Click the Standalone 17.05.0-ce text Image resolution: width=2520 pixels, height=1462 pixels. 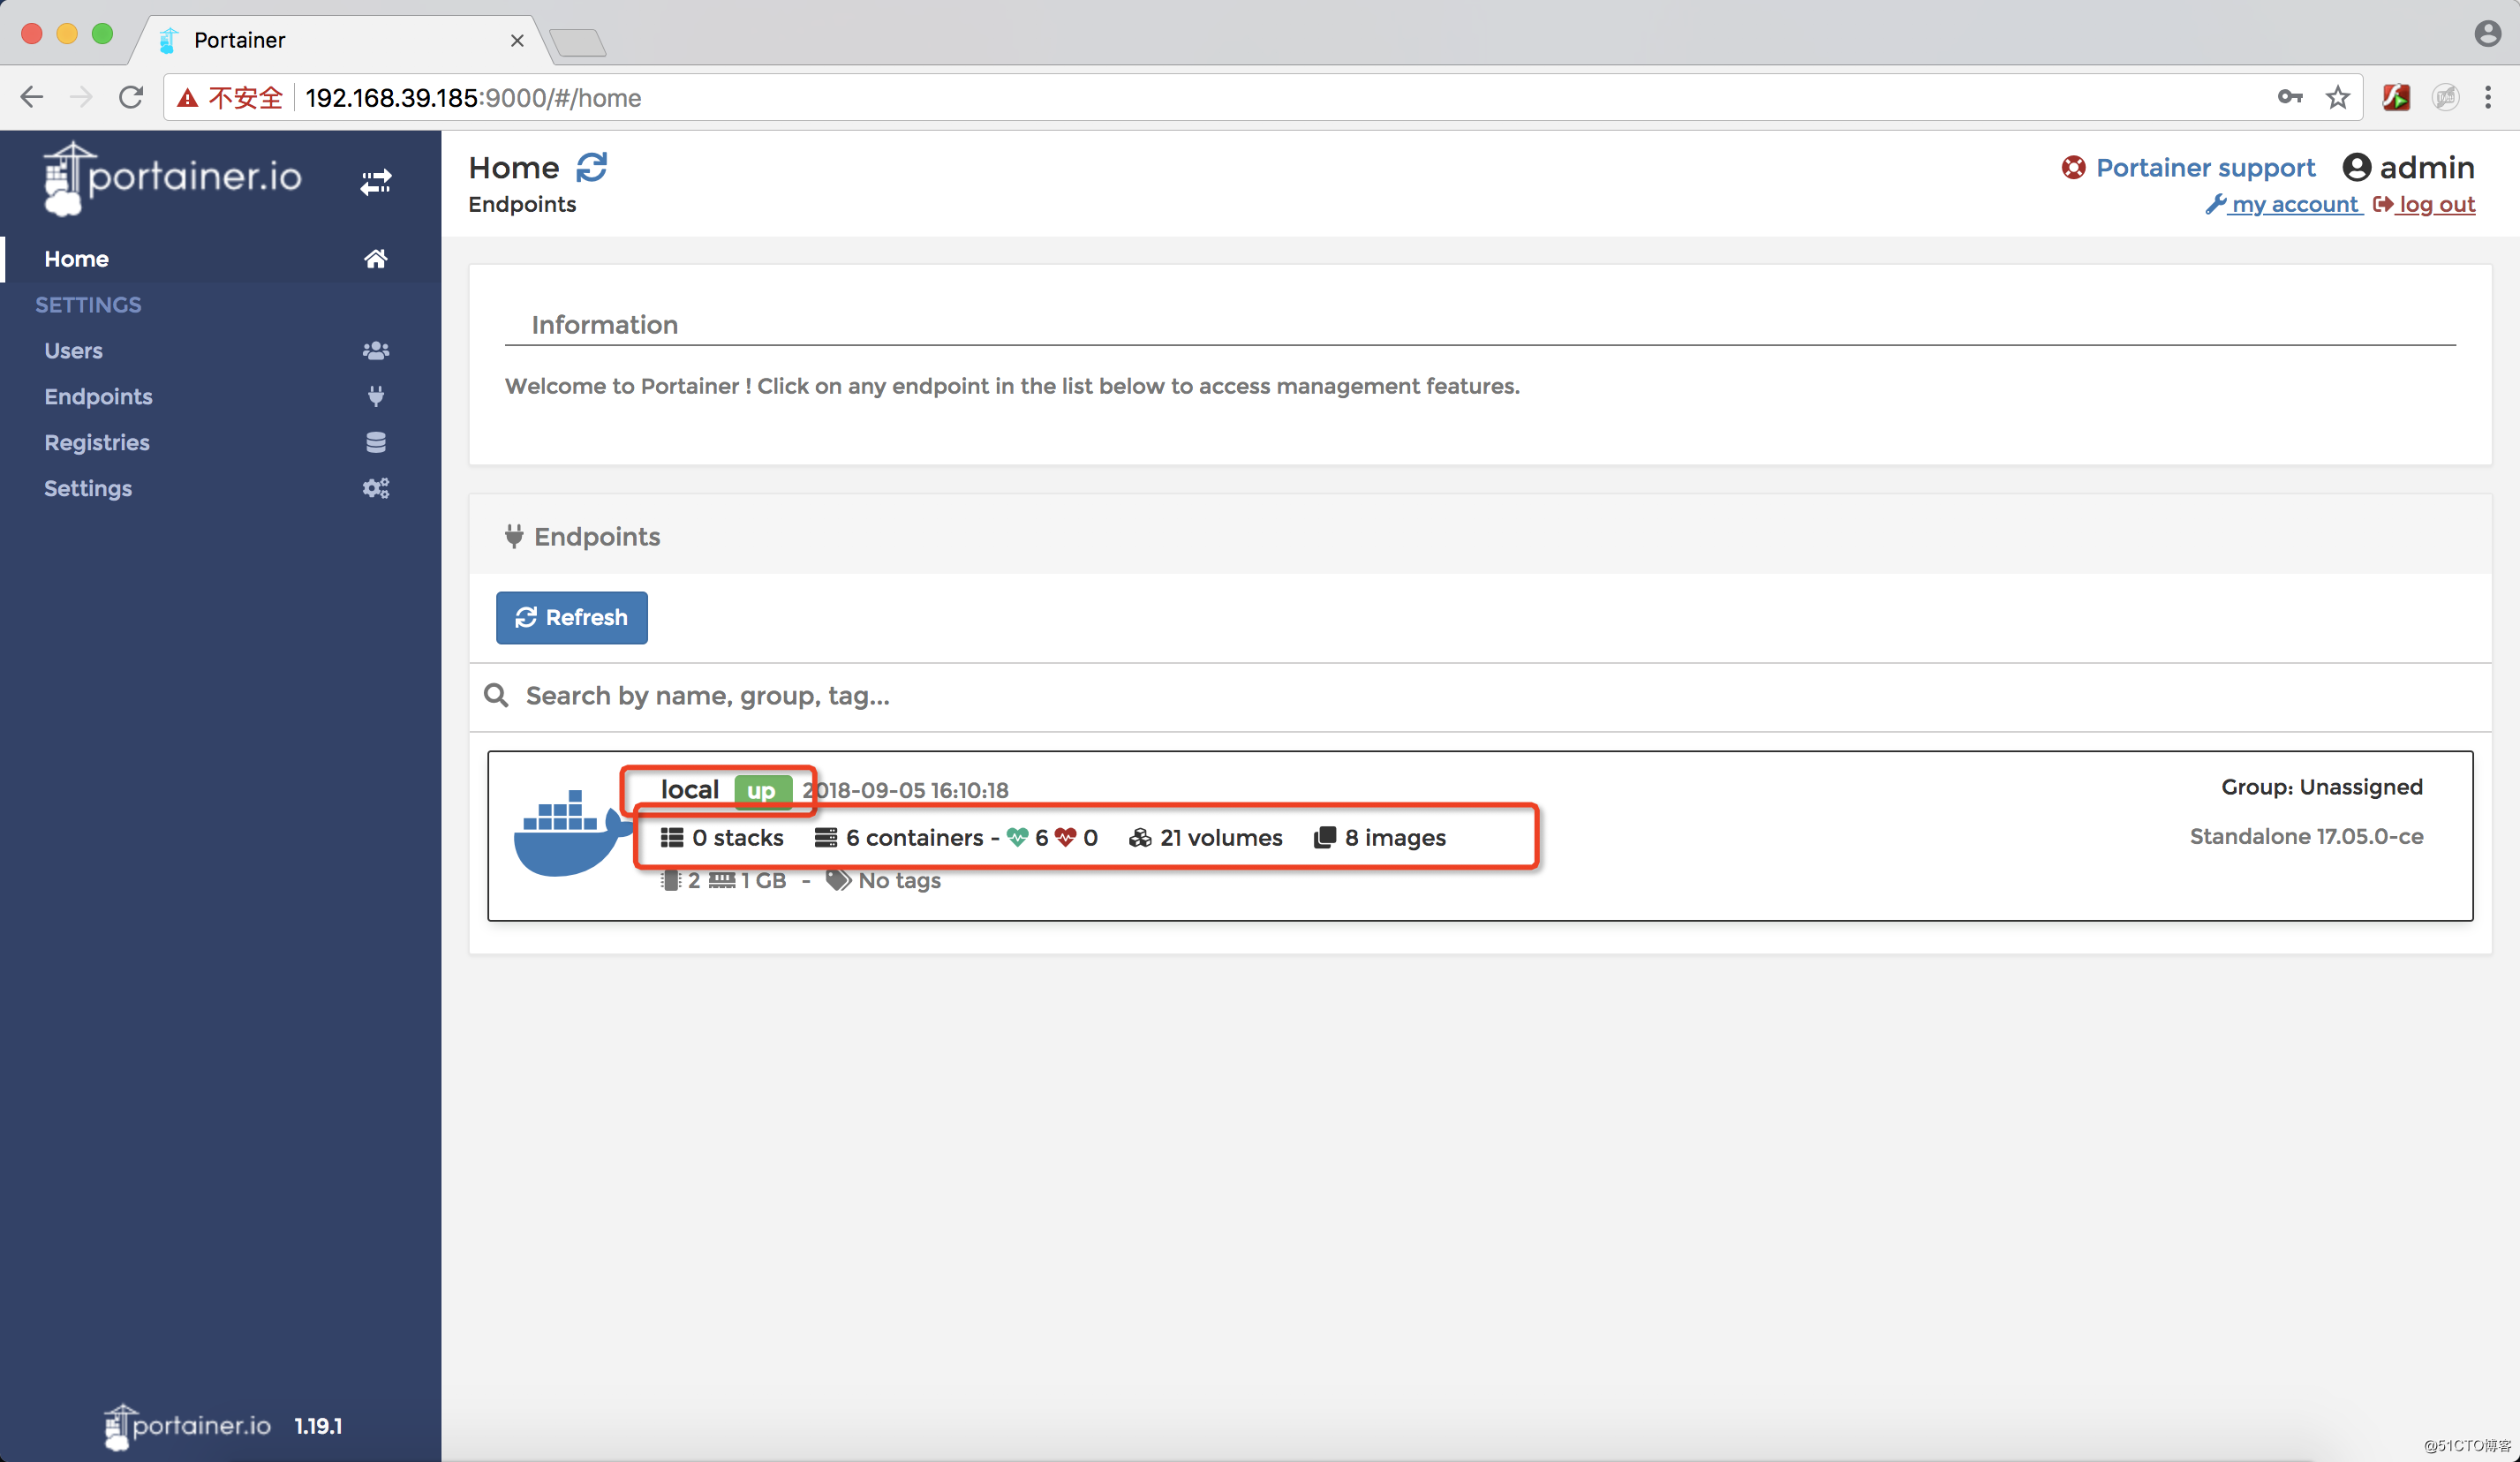pos(2306,837)
